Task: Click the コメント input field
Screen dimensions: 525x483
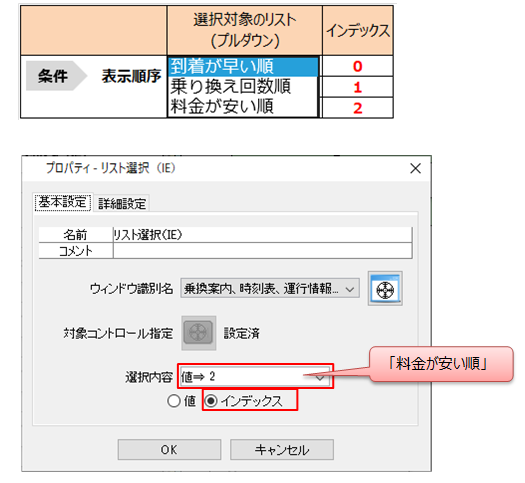Action: 262,250
